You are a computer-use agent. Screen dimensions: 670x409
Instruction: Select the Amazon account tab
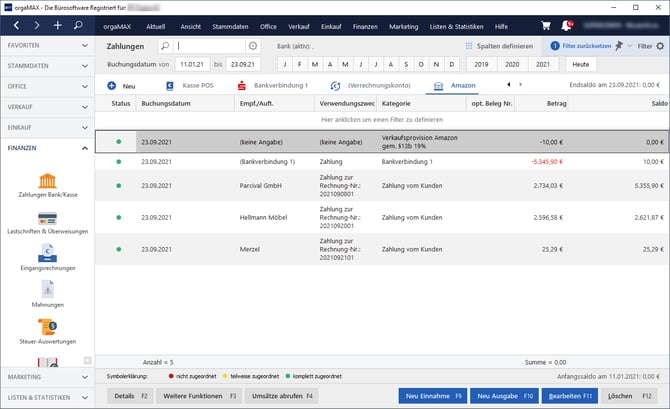tap(454, 85)
